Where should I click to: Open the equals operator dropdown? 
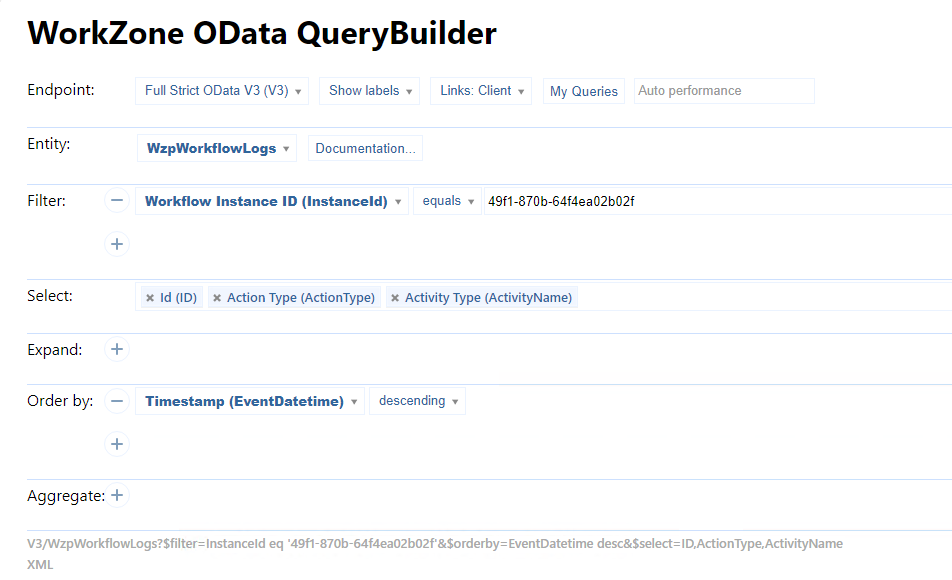pos(447,201)
